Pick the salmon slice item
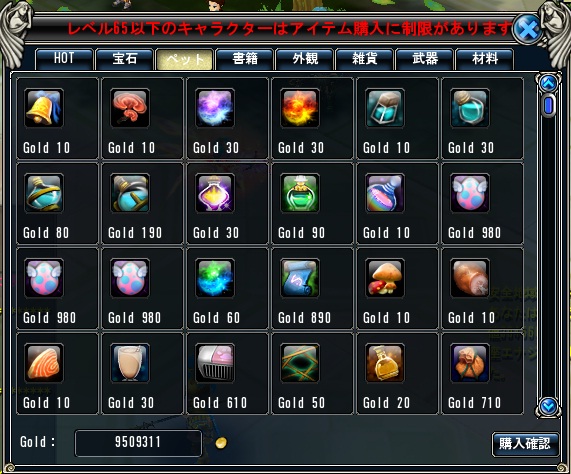 pyautogui.click(x=44, y=363)
